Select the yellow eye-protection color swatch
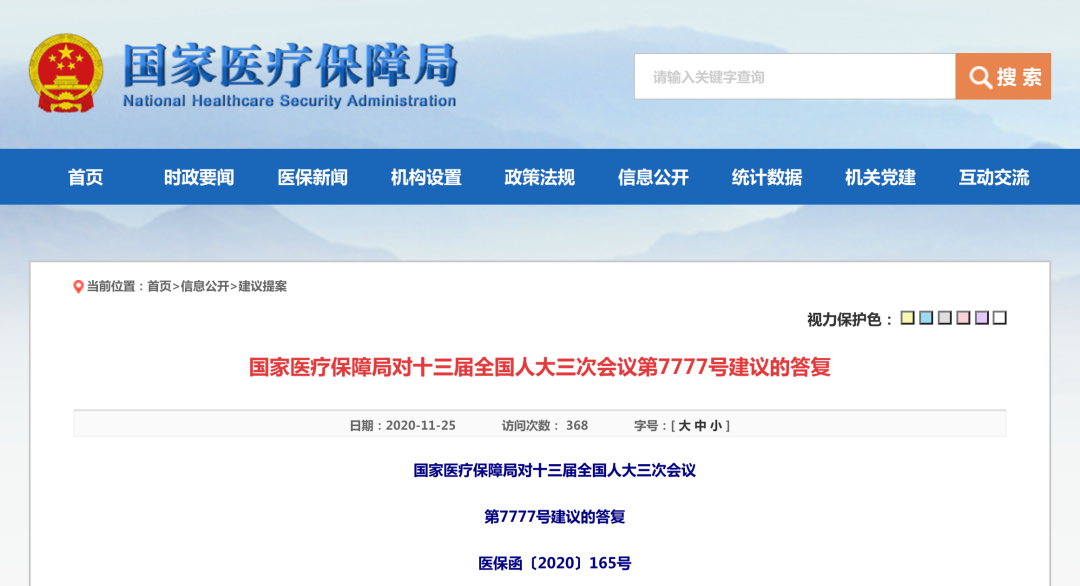This screenshot has width=1080, height=586. [x=907, y=318]
